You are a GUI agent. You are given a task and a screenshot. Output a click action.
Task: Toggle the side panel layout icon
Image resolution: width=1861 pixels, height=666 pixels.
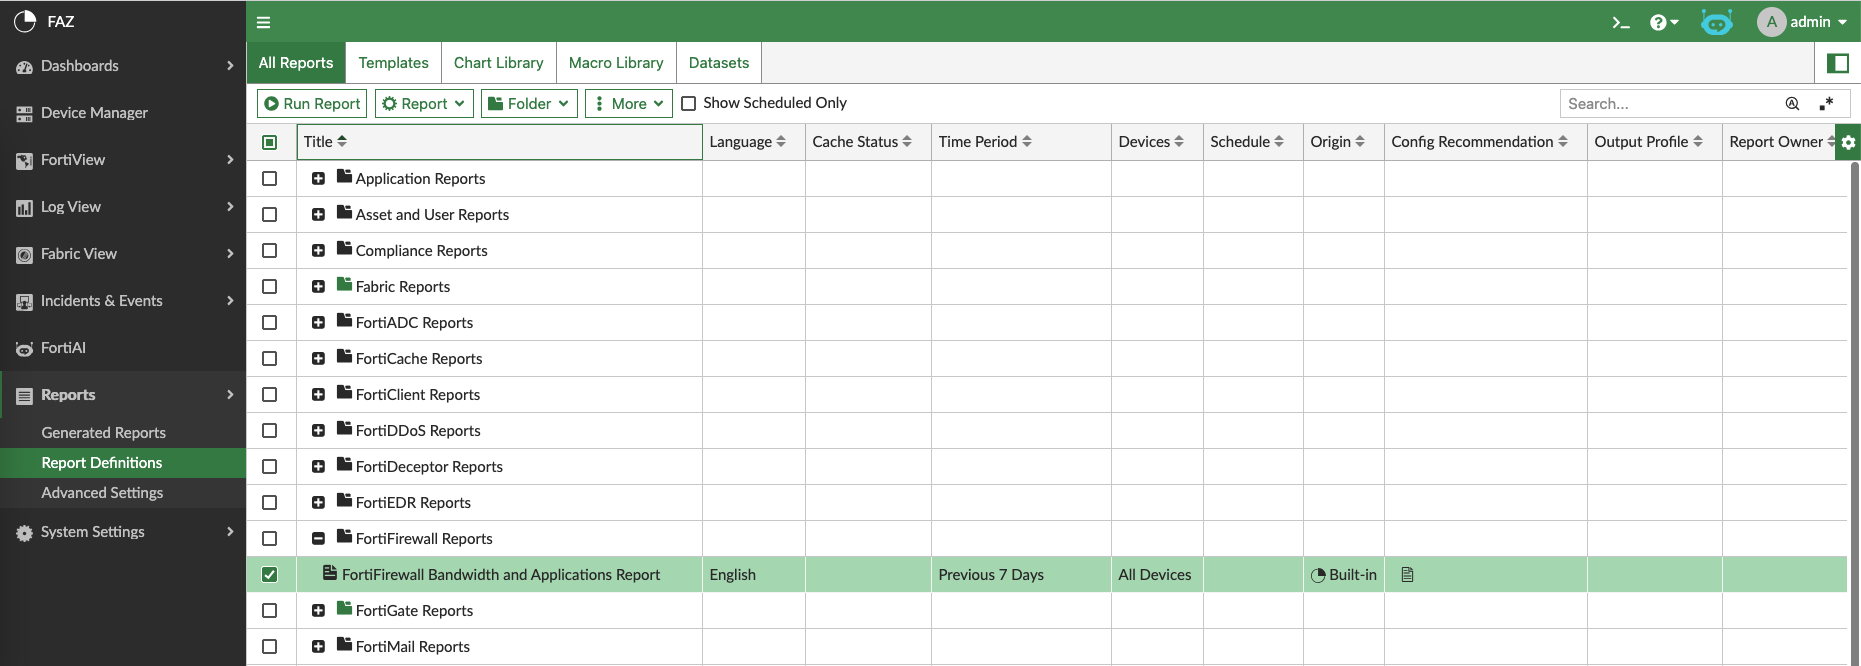click(x=1837, y=63)
